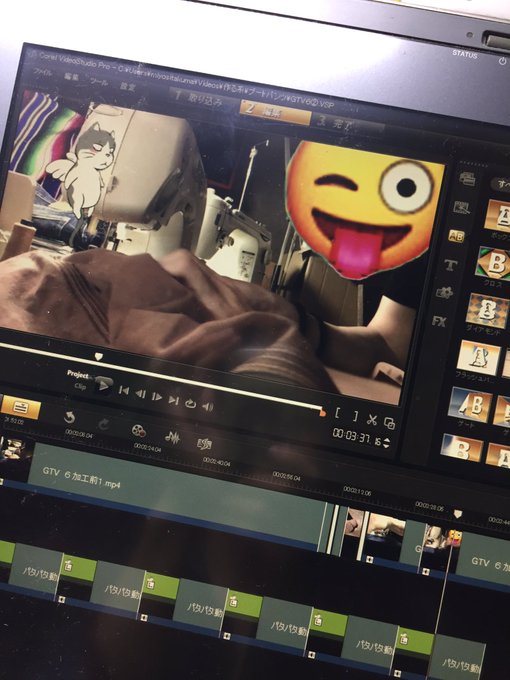Jump to the end with End button
510x680 pixels.
click(x=173, y=400)
